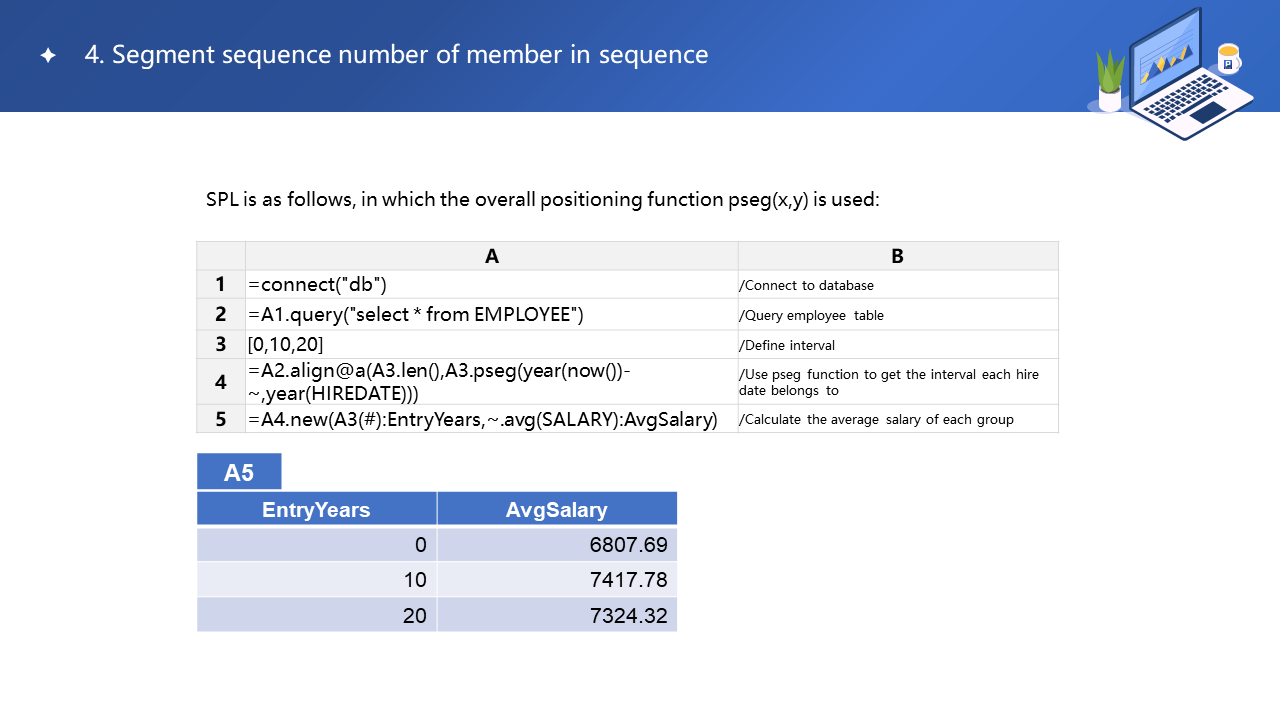Select the EntryYears value 20
The image size is (1280, 720).
(x=414, y=616)
